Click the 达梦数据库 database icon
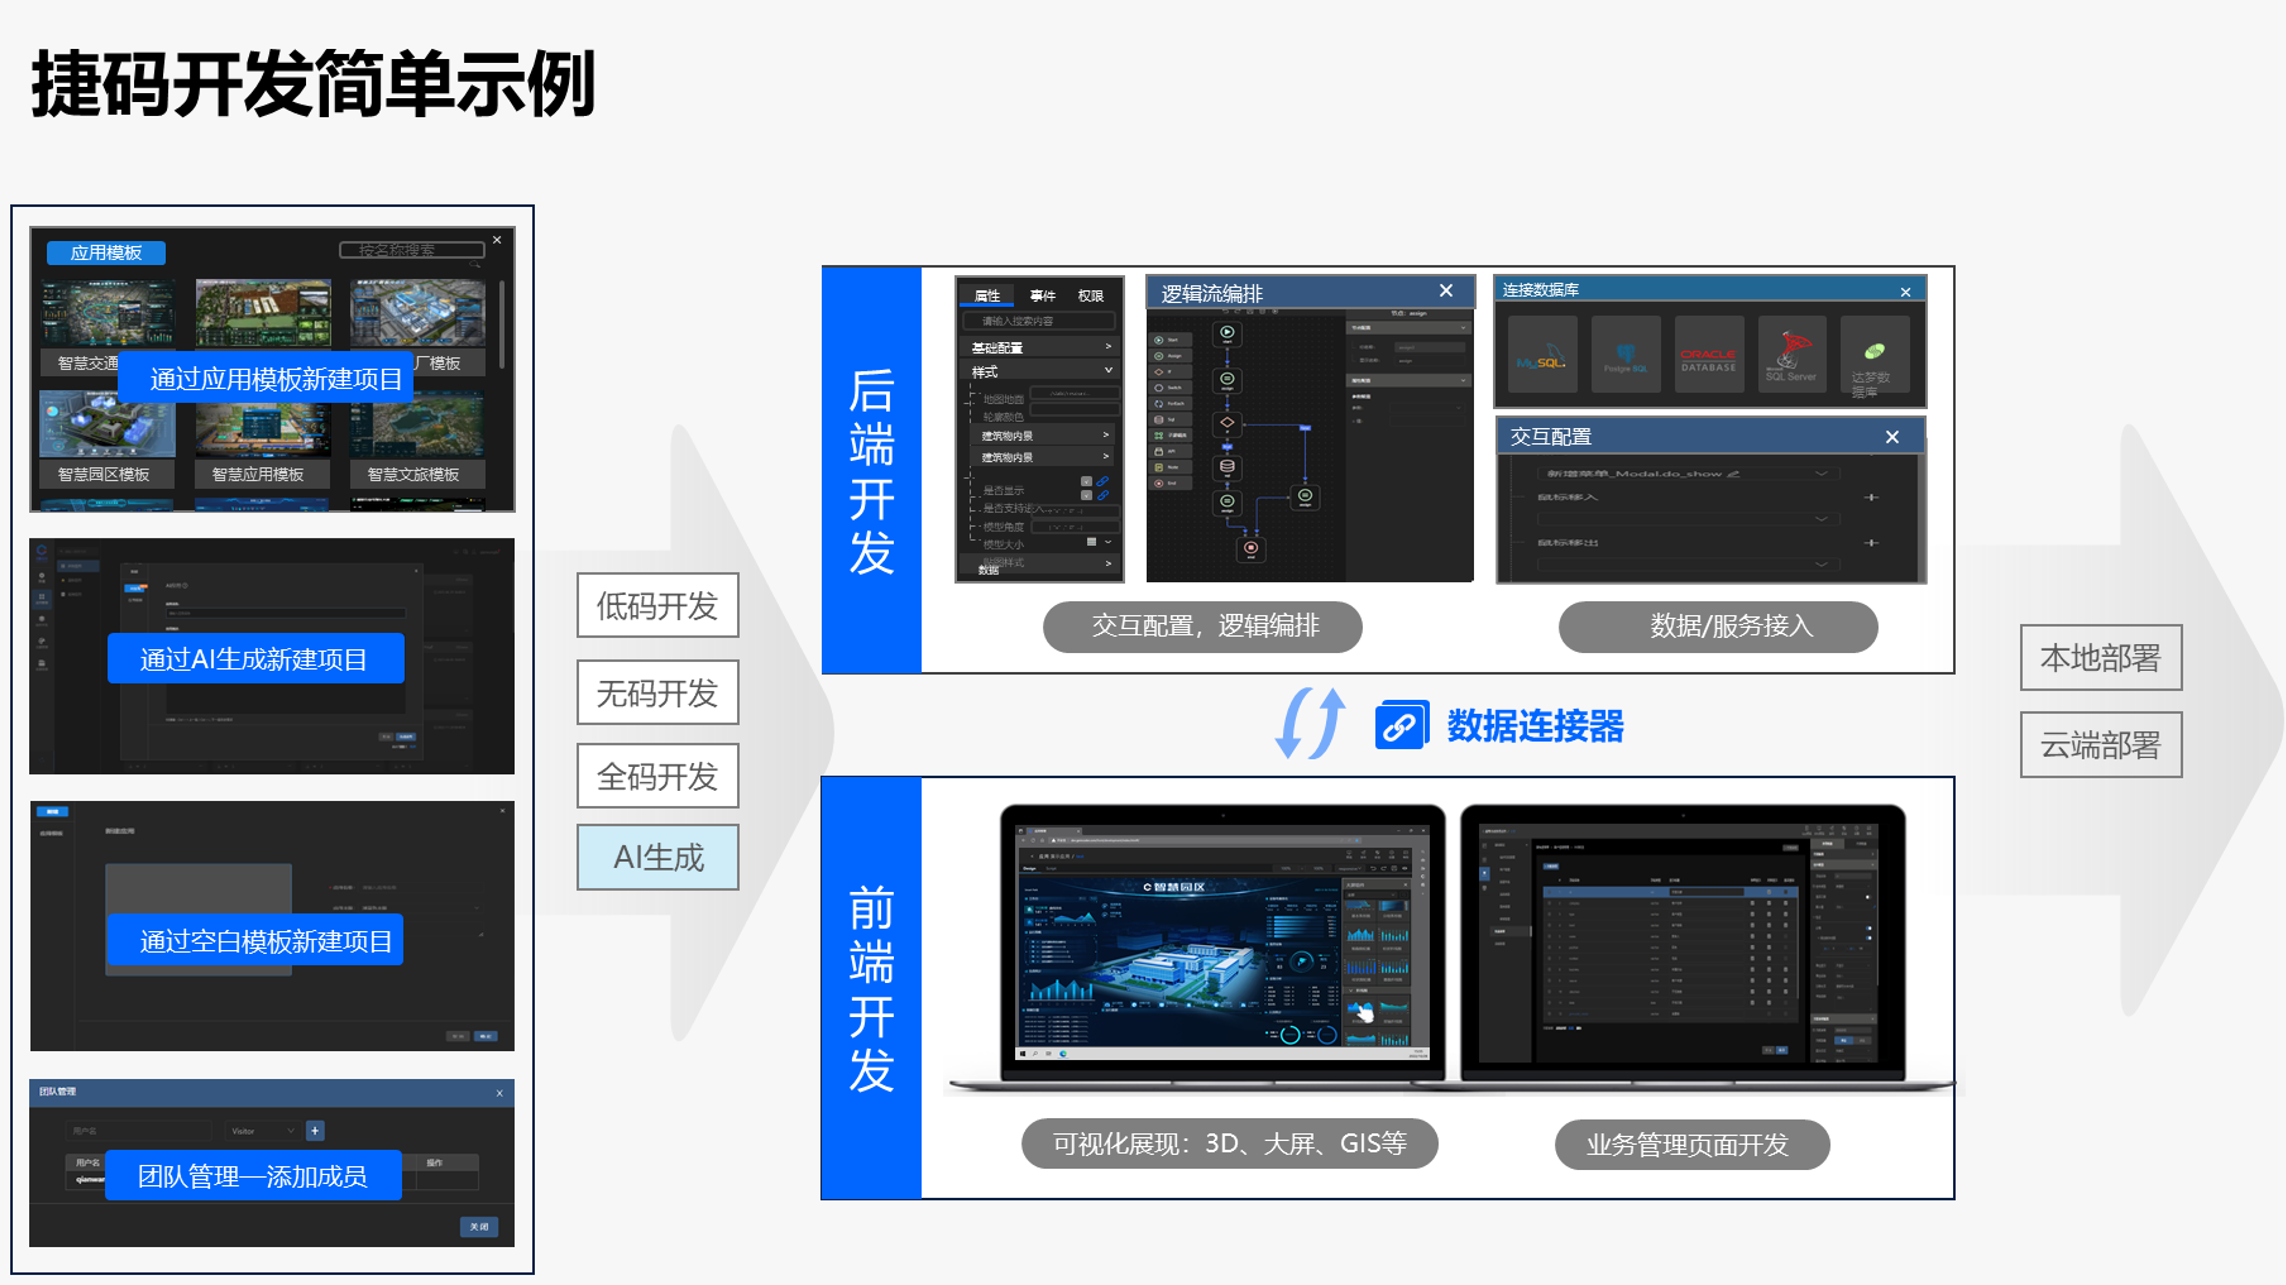The image size is (2286, 1285). (x=1873, y=355)
